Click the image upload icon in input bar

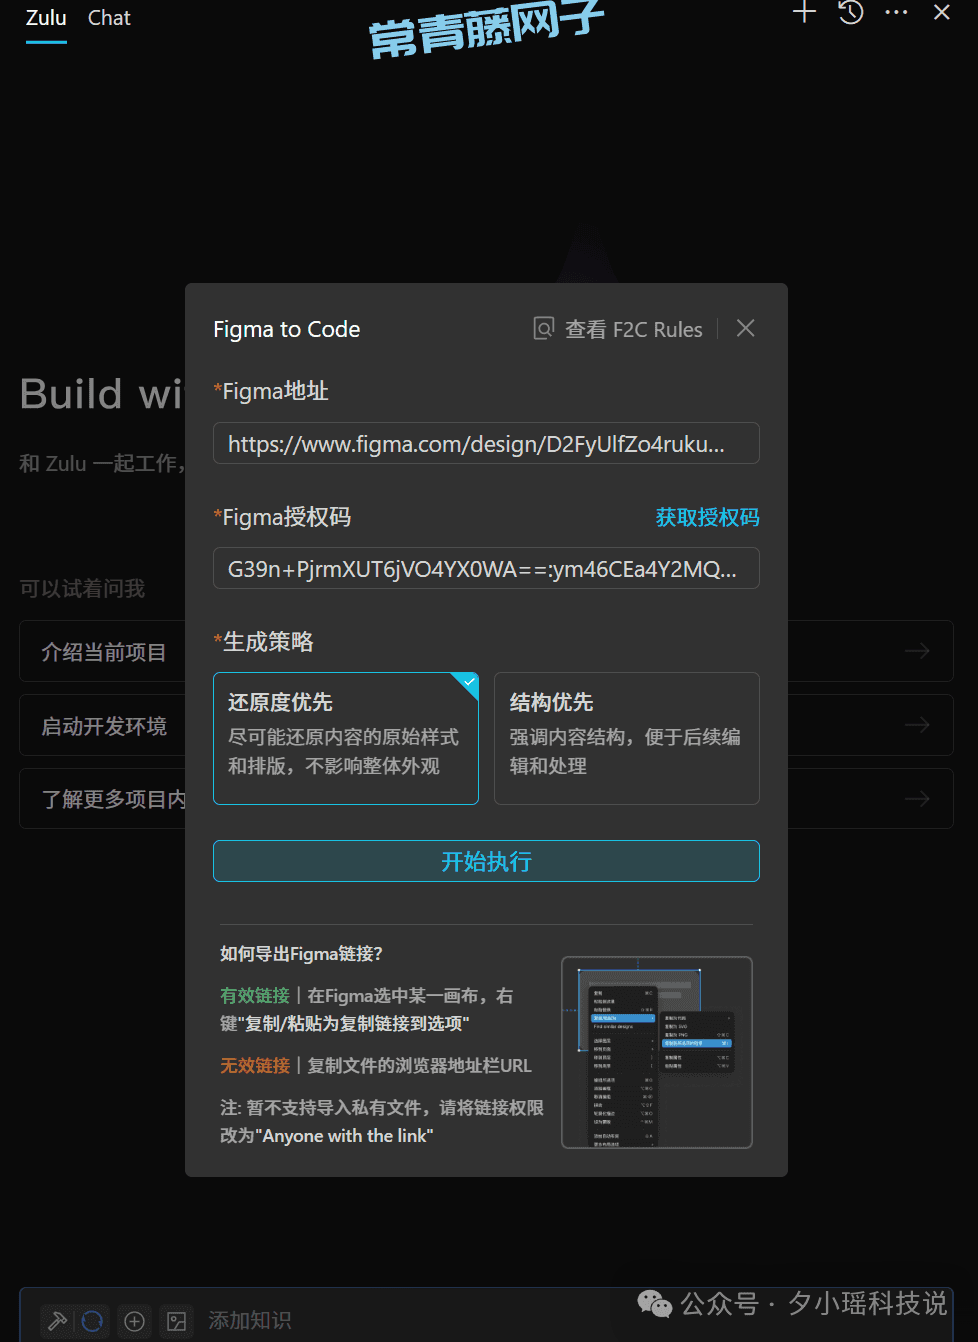pyautogui.click(x=177, y=1321)
